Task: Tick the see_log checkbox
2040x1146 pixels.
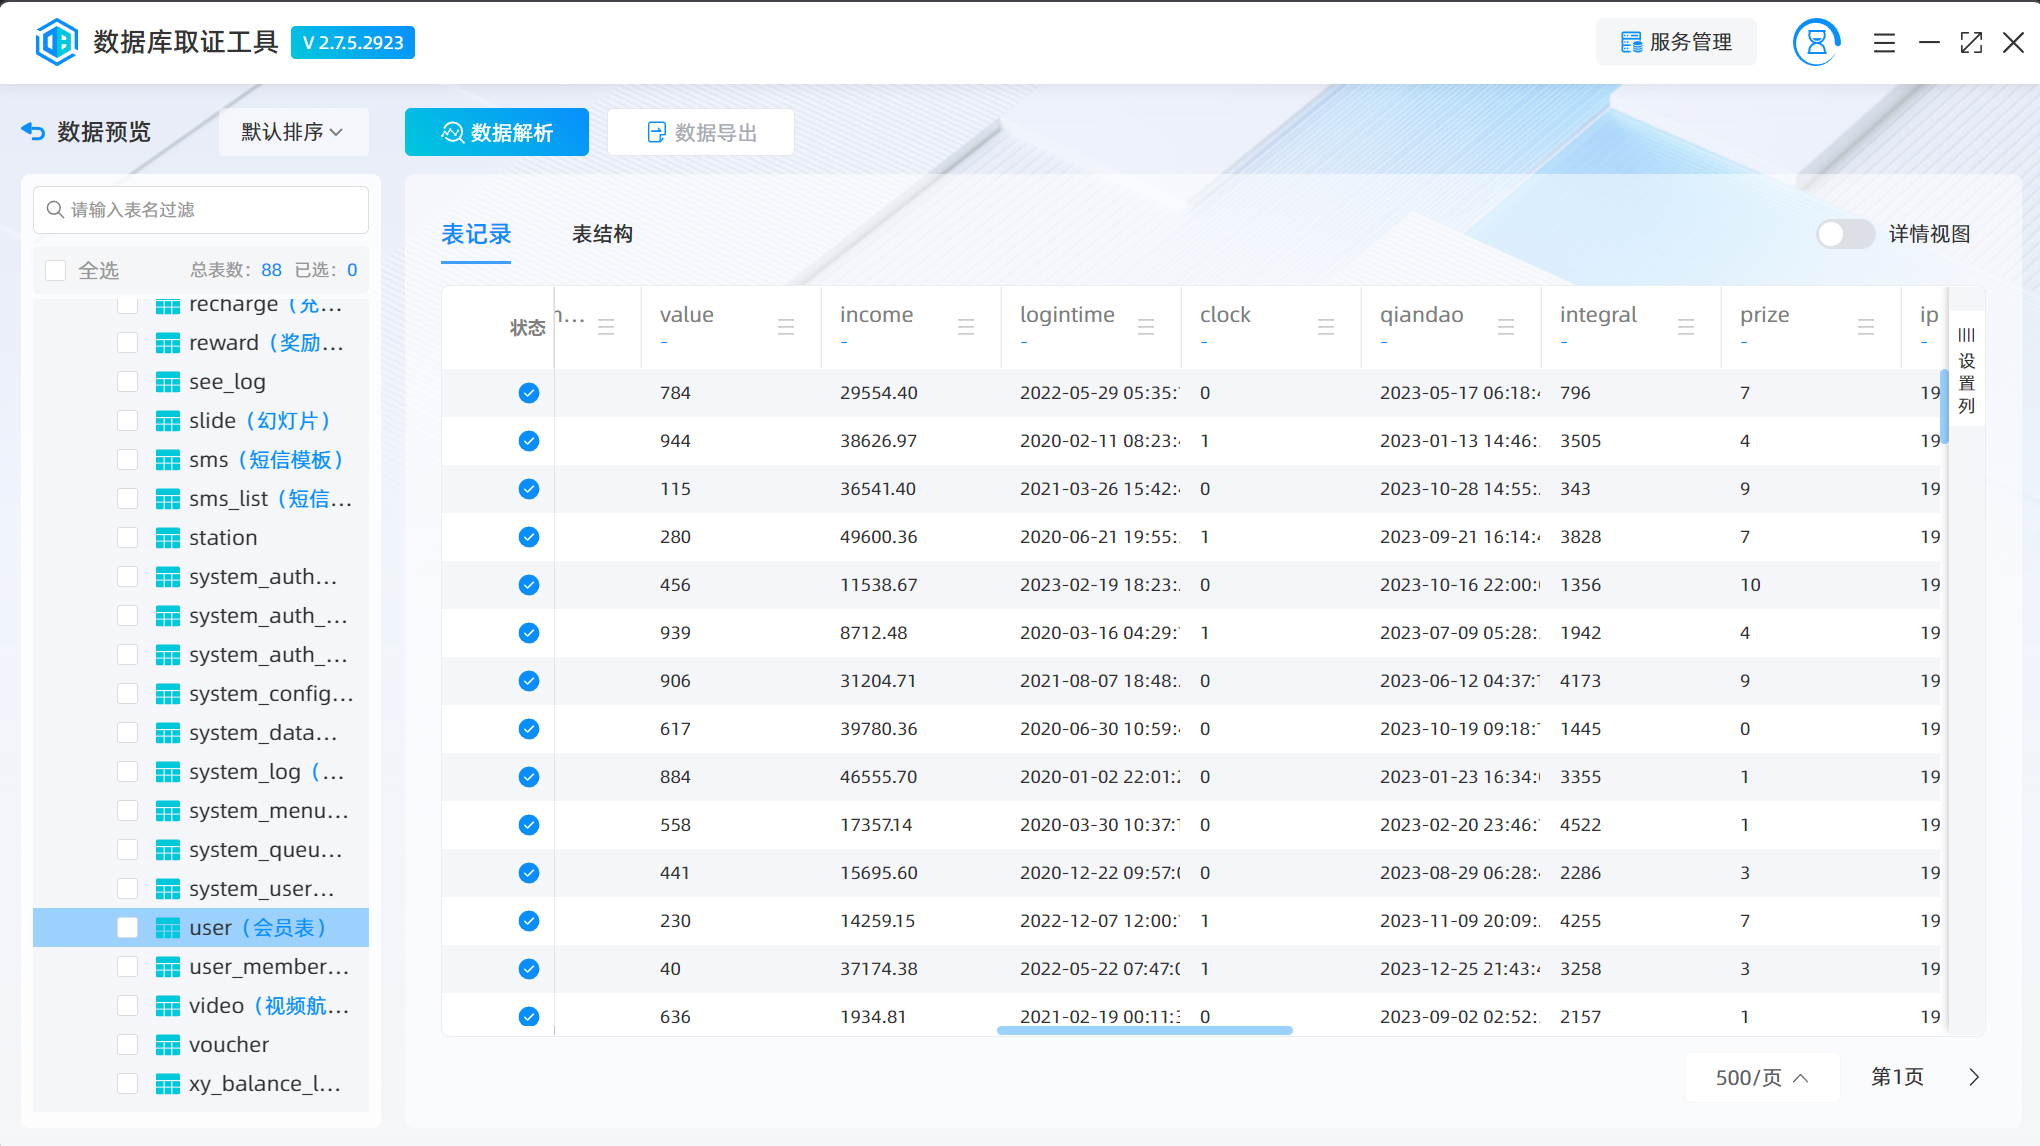Action: (x=127, y=382)
